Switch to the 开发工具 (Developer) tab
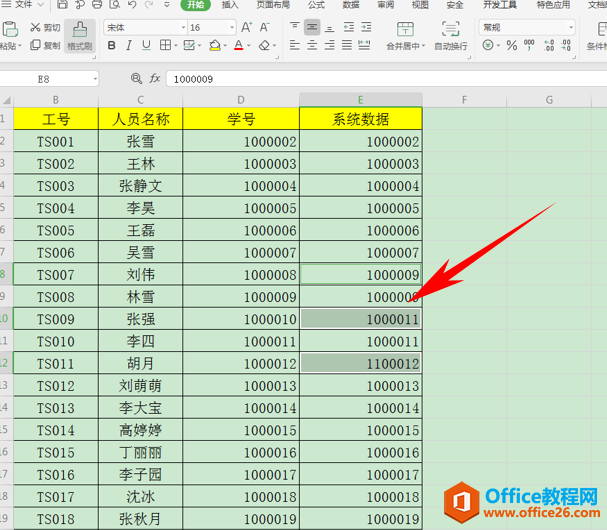 [x=500, y=5]
